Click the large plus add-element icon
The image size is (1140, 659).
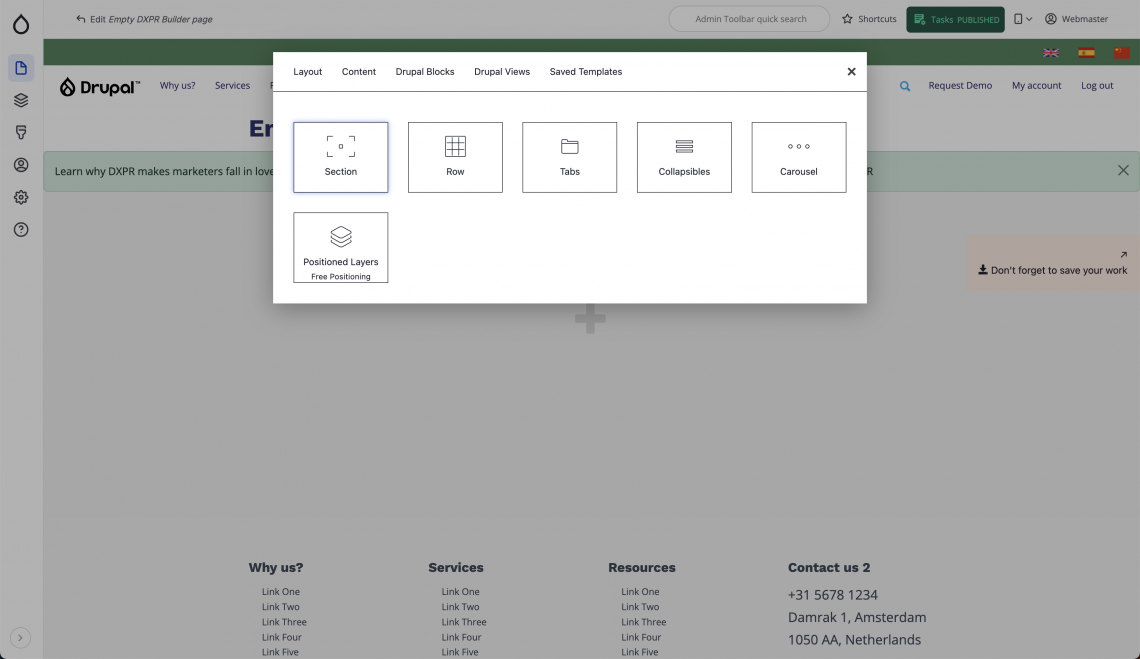click(x=590, y=319)
